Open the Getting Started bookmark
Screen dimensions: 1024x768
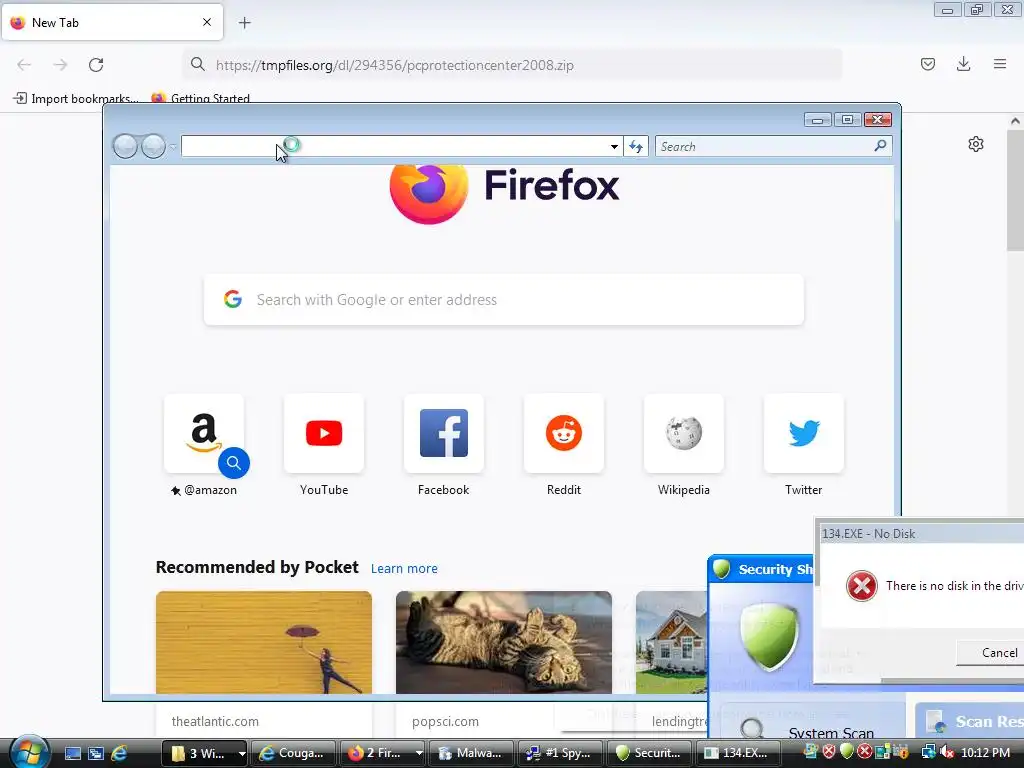point(200,99)
